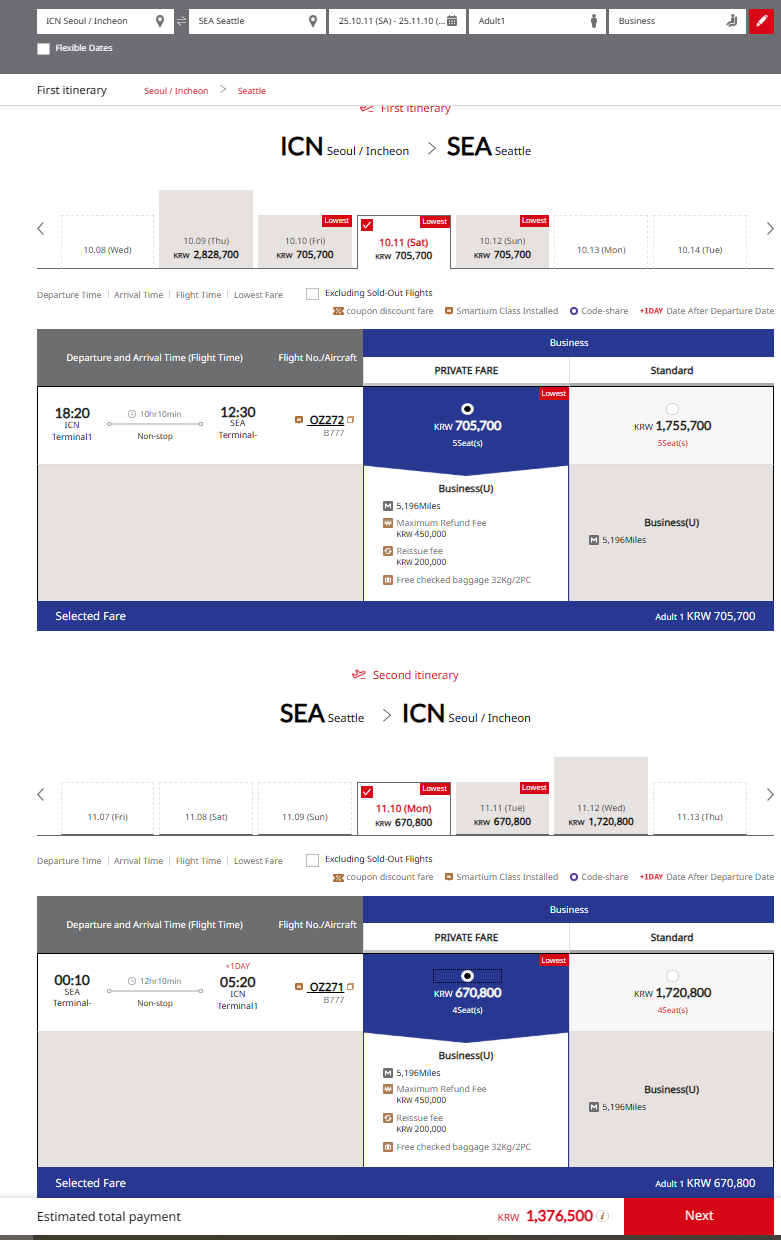This screenshot has height=1240, width=781.
Task: Check Excluding Sold-Out Flights for first itinerary
Action: pyautogui.click(x=313, y=294)
